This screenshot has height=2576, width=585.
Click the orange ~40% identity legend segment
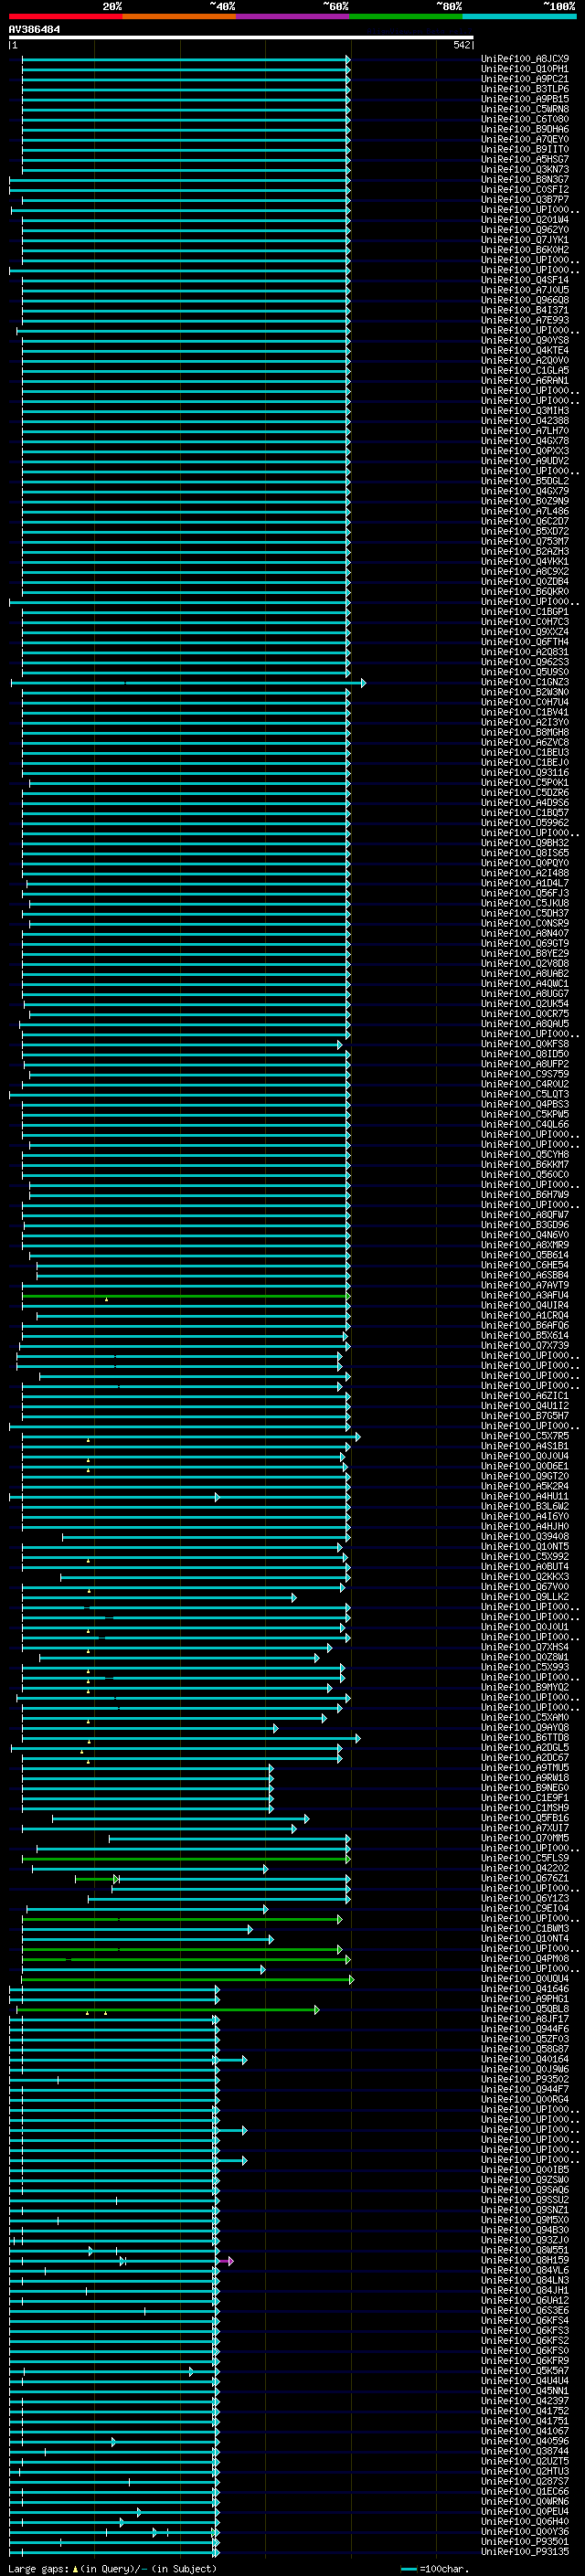tap(180, 17)
